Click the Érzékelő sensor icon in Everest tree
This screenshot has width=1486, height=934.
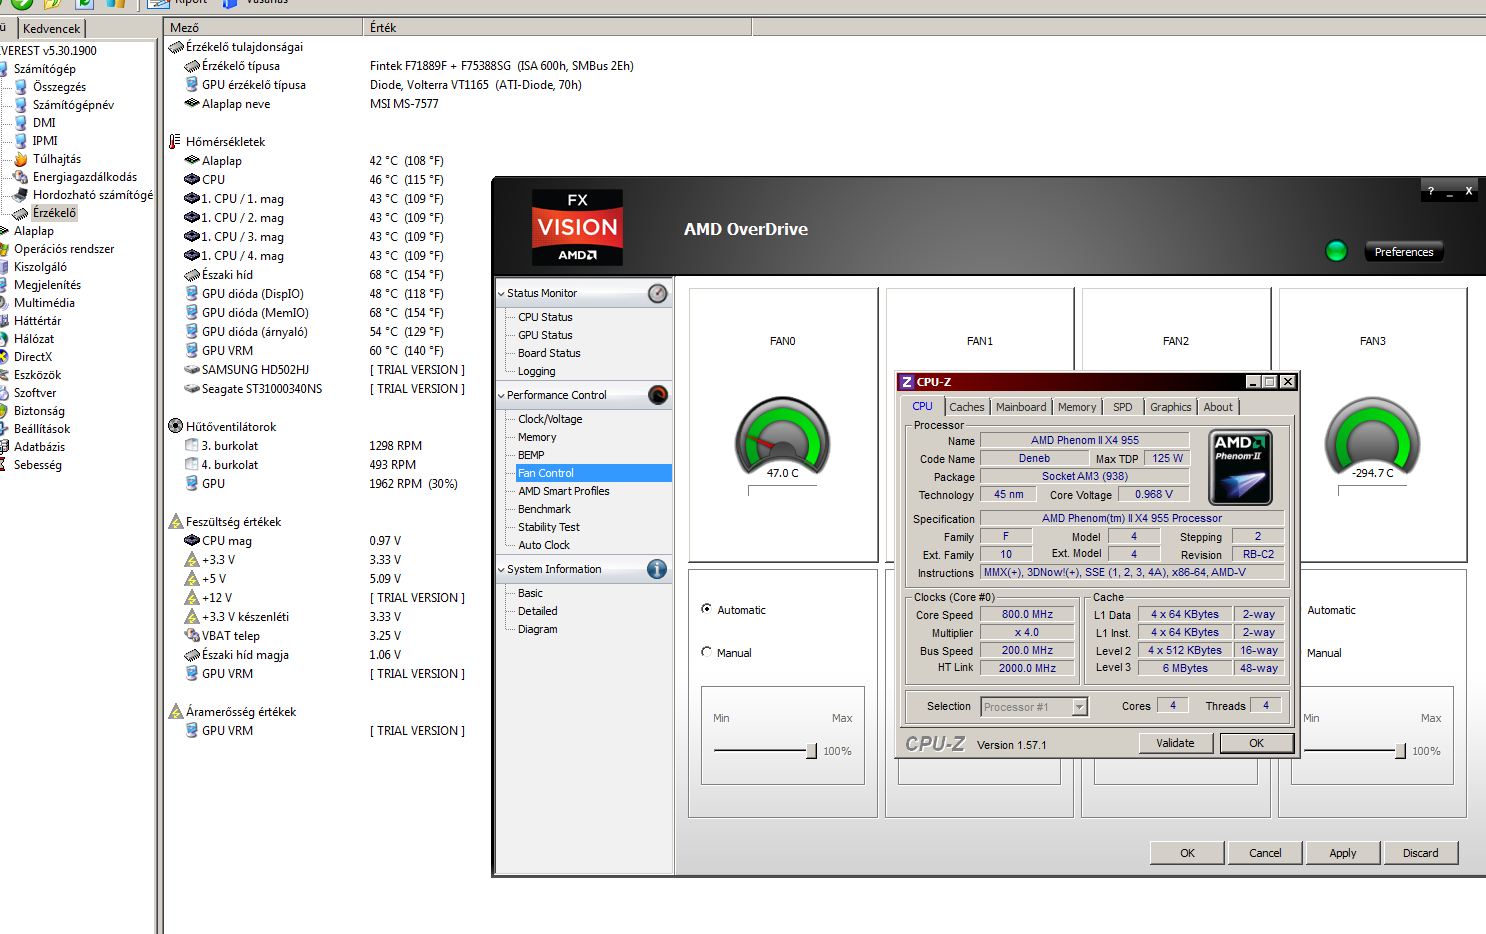coord(21,213)
